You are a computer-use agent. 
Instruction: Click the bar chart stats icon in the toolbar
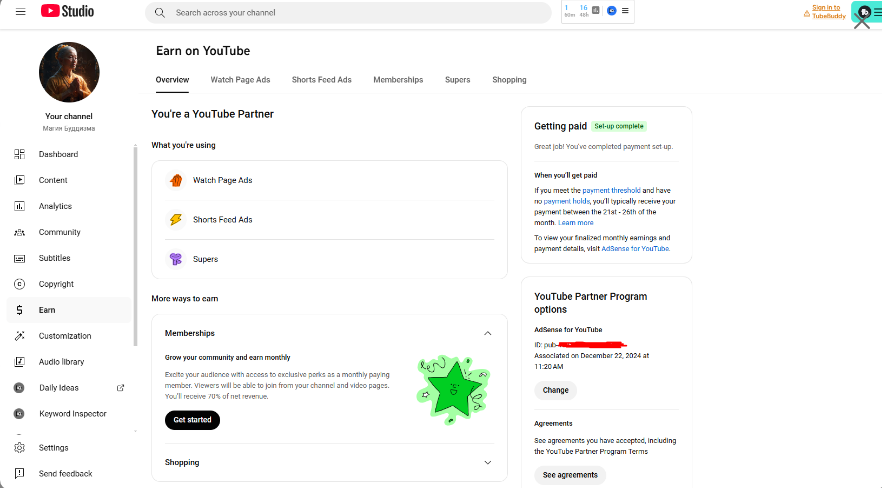(x=596, y=10)
